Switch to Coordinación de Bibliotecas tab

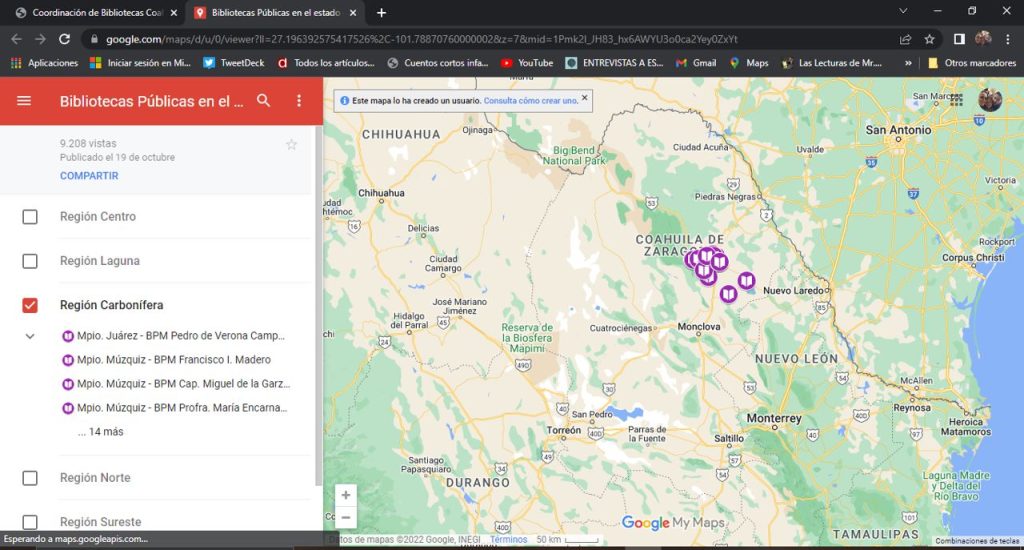tap(90, 13)
